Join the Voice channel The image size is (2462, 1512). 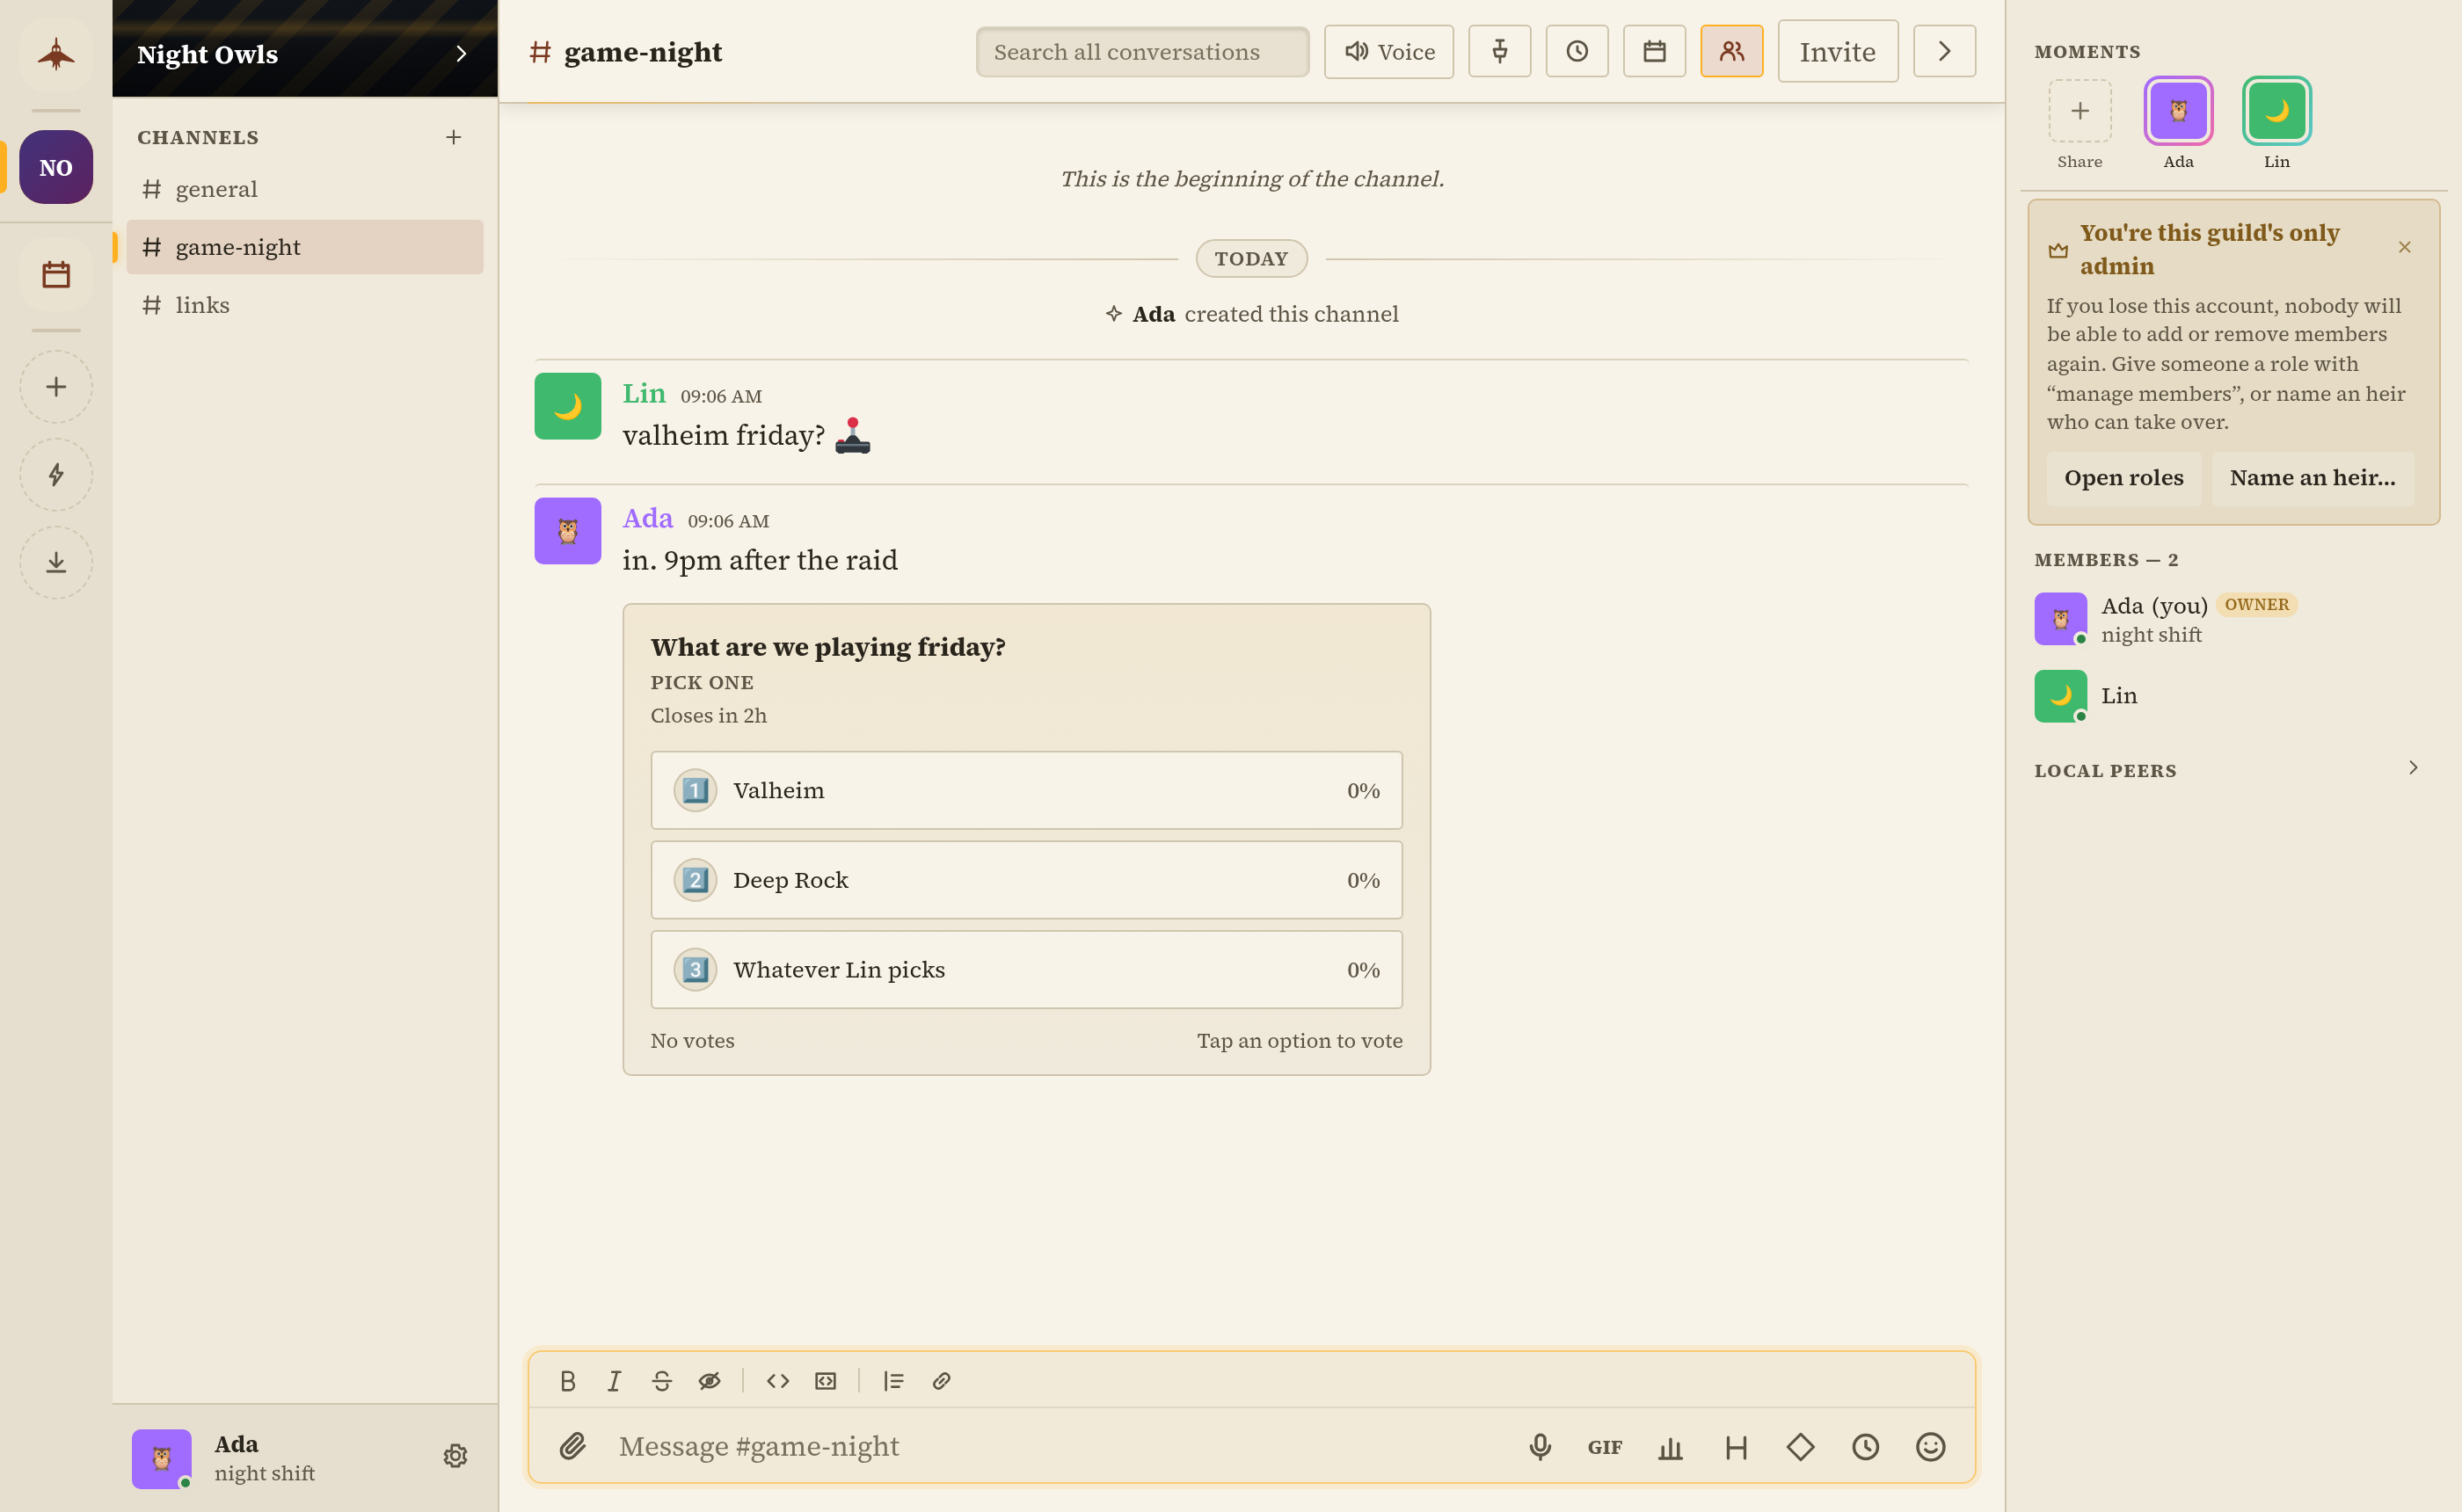[1388, 51]
